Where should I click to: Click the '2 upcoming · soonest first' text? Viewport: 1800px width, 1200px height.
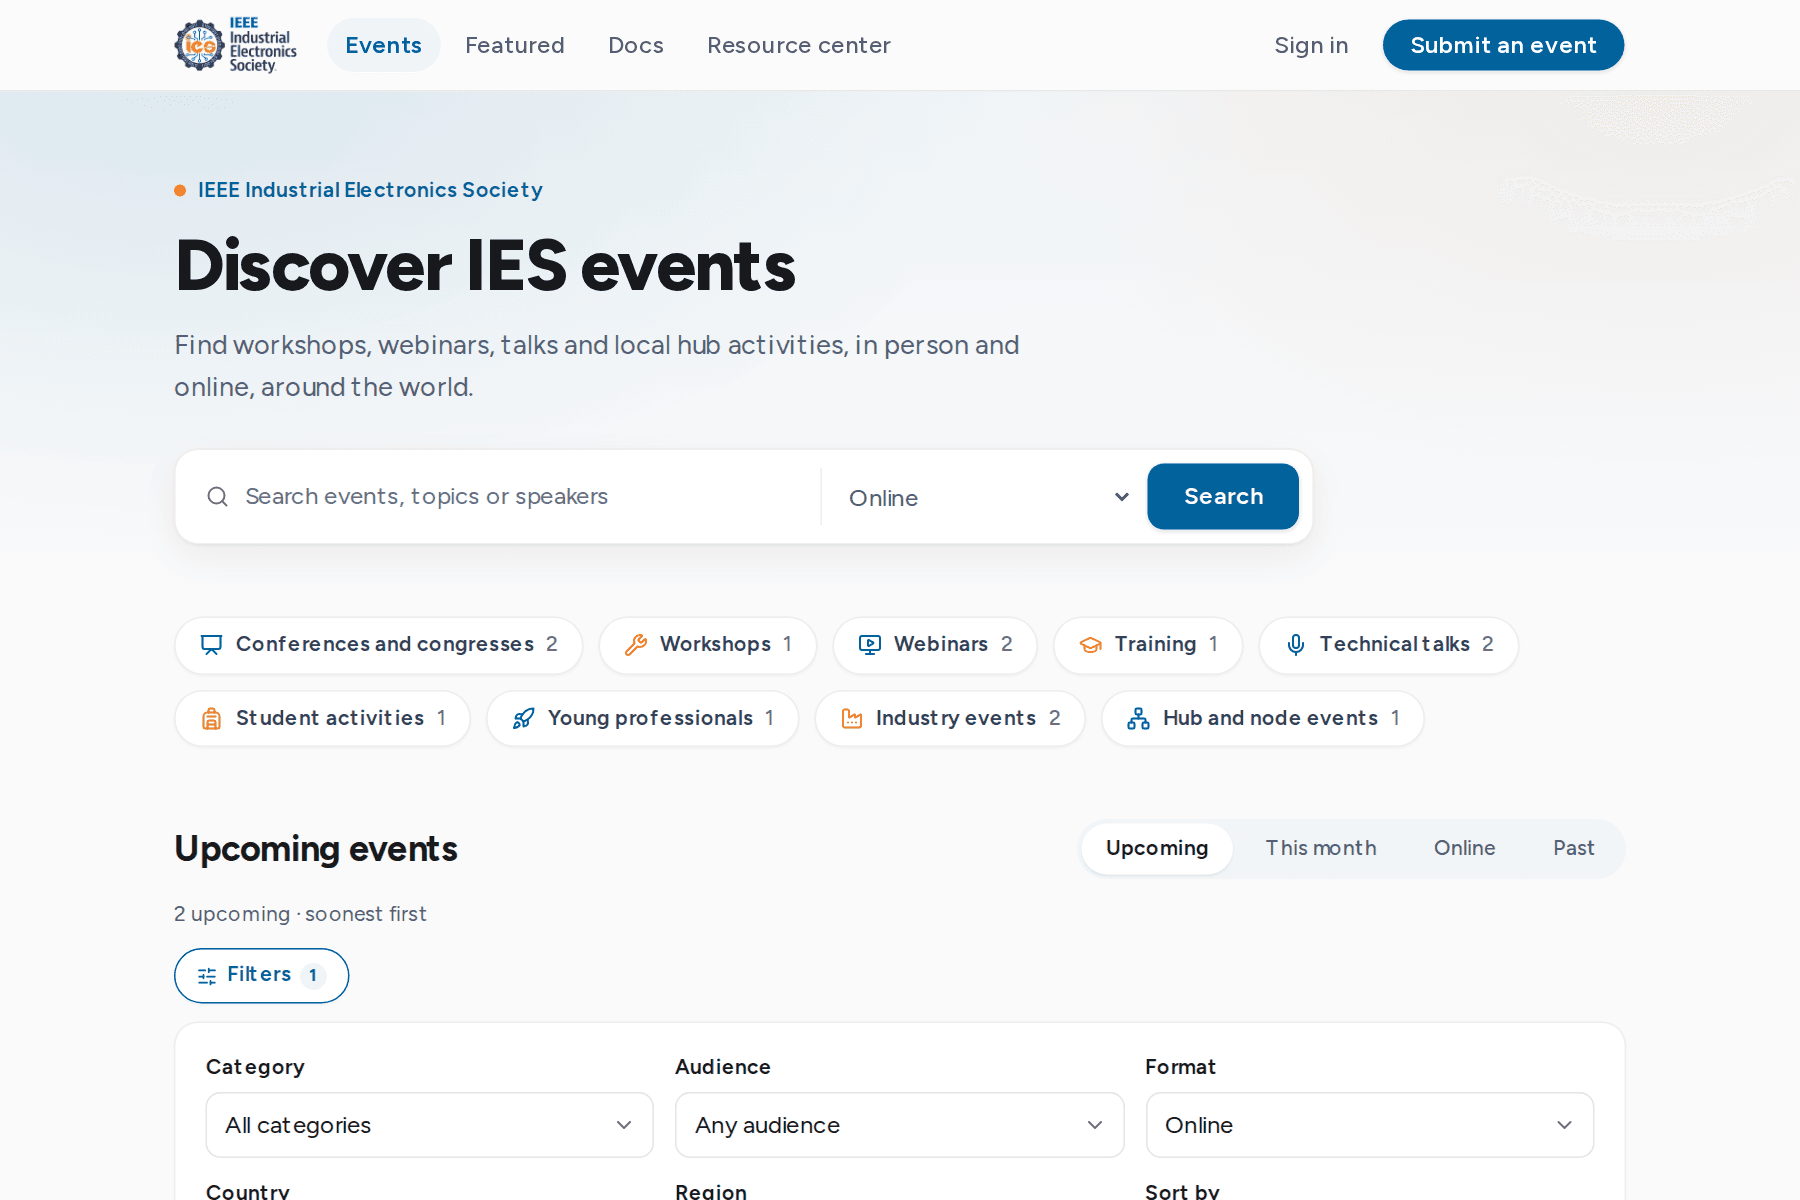tap(300, 914)
